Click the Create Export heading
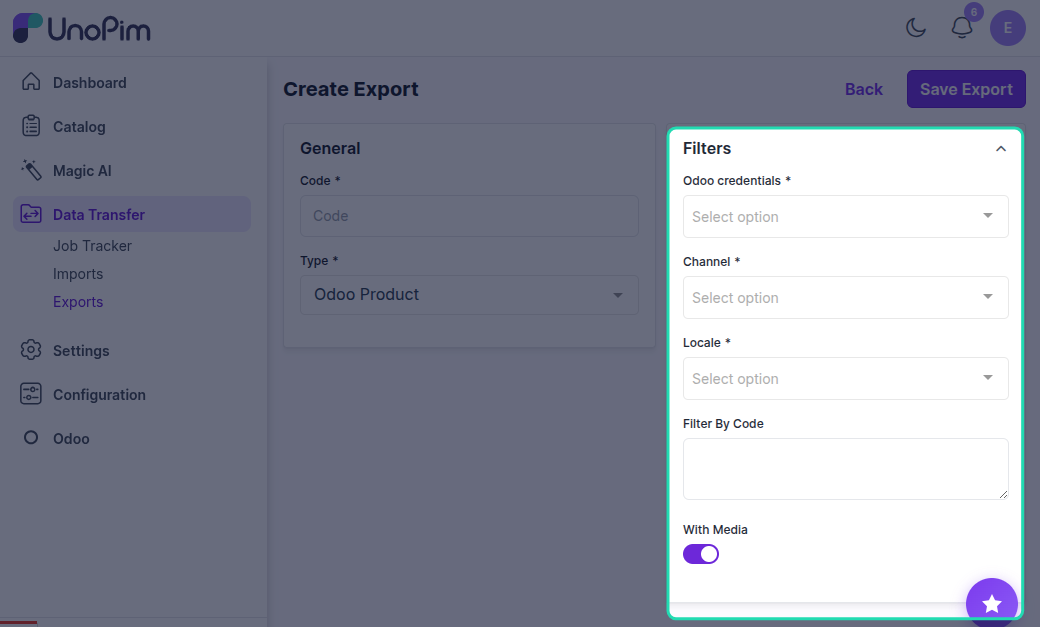Image resolution: width=1040 pixels, height=627 pixels. [x=351, y=89]
